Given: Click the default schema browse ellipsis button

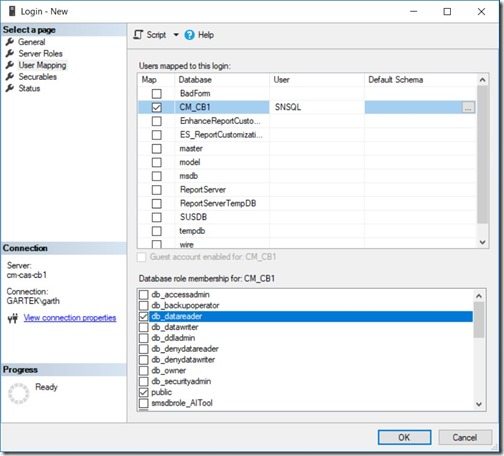Looking at the screenshot, I should point(468,107).
